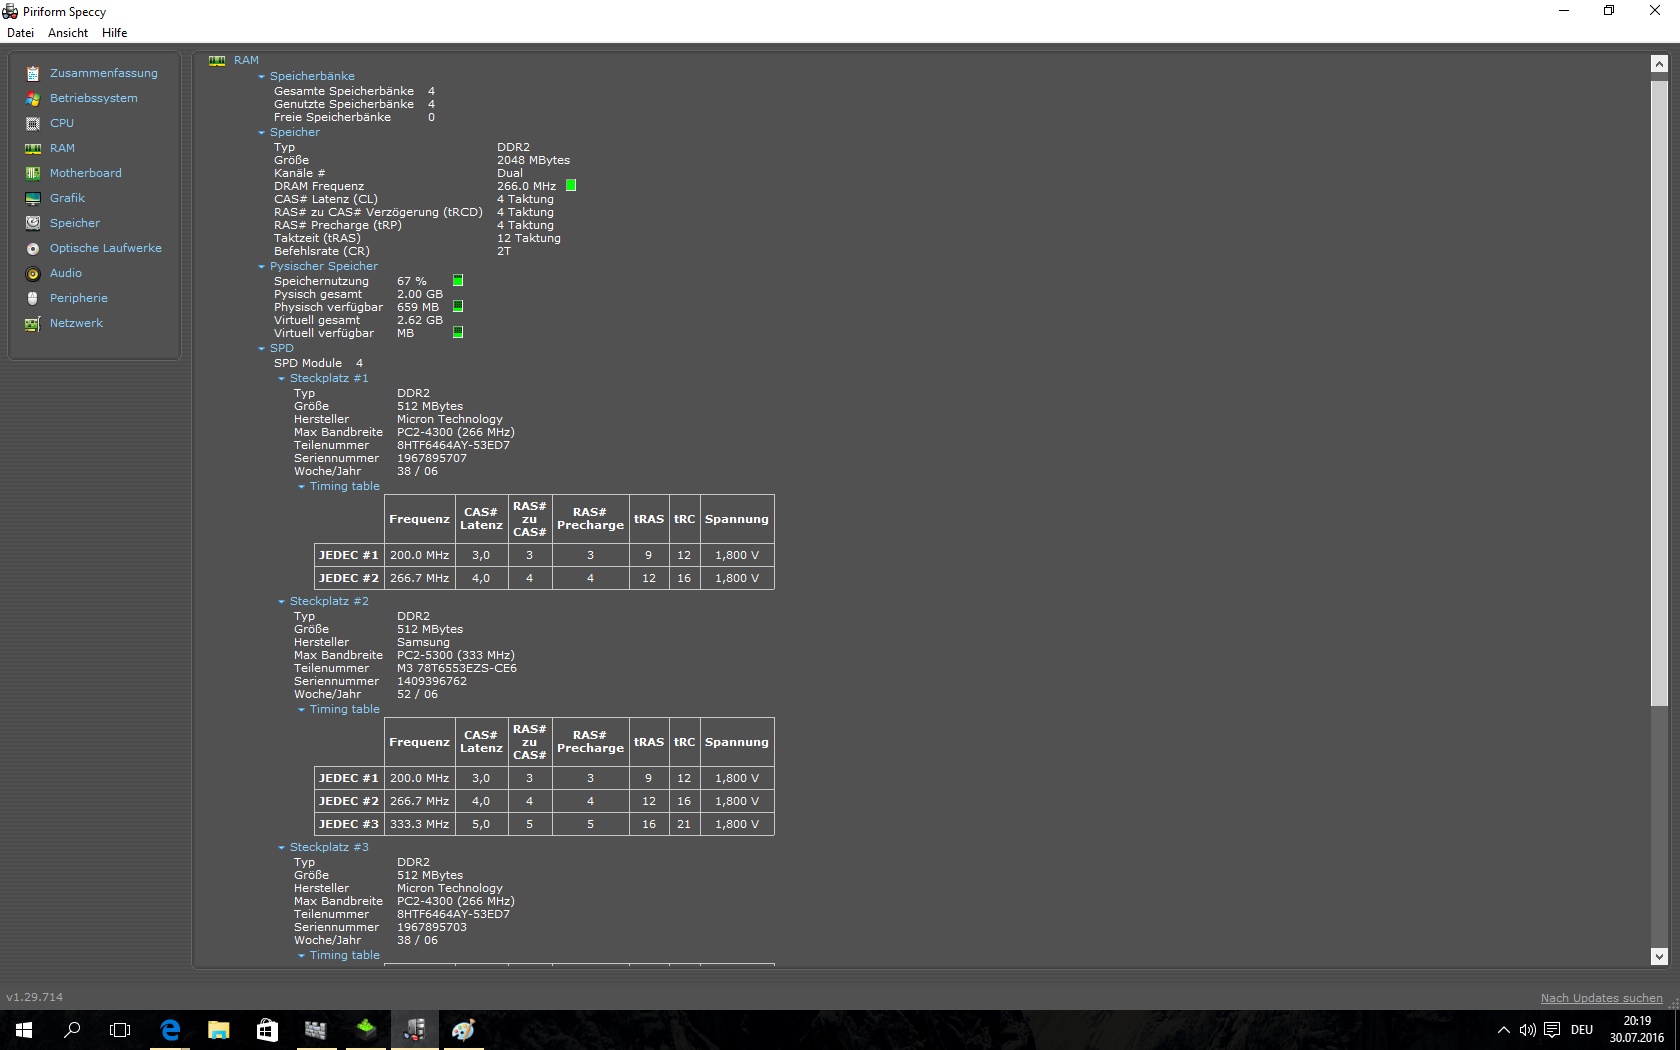This screenshot has height=1050, width=1680.
Task: Click the DEU language indicator
Action: (1582, 1030)
